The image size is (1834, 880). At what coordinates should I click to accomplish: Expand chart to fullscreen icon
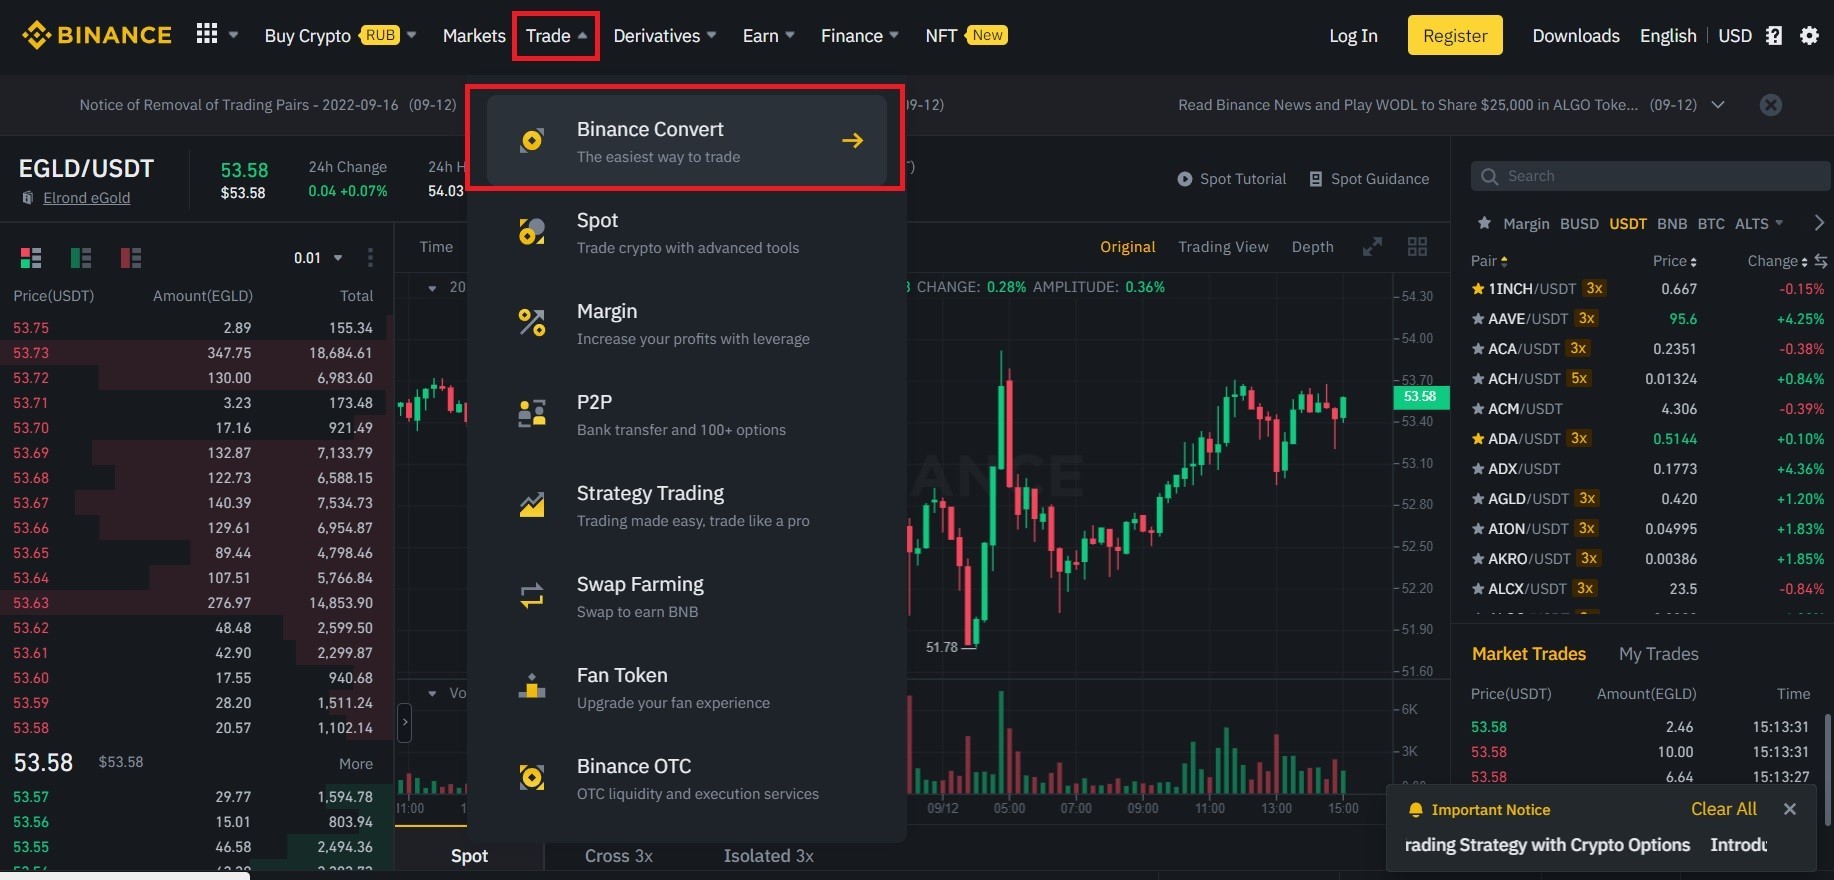click(1372, 247)
